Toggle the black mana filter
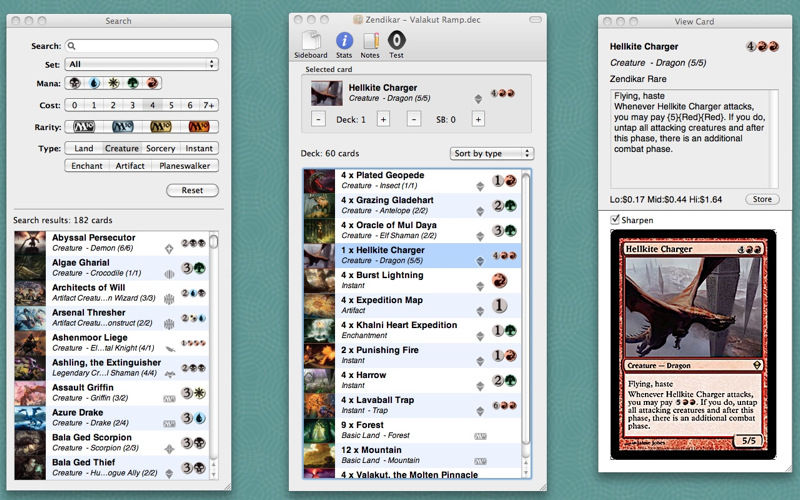 tap(75, 83)
